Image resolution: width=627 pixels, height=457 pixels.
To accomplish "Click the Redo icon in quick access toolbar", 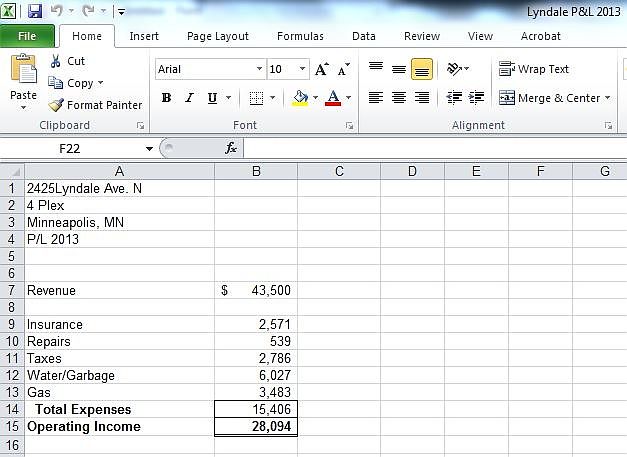I will (x=88, y=11).
